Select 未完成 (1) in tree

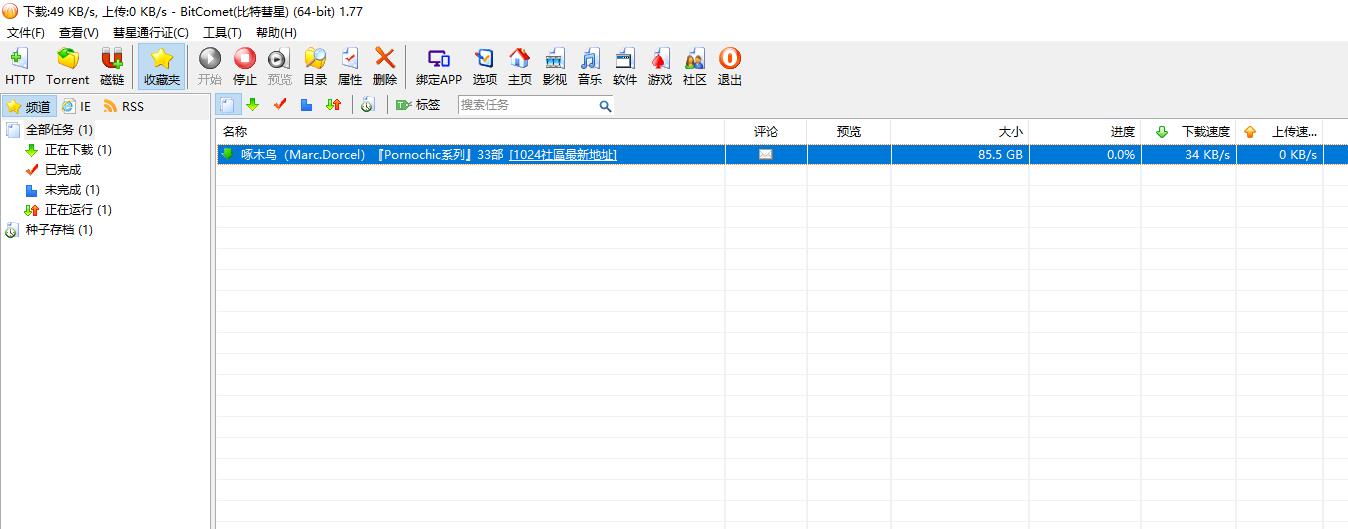pyautogui.click(x=62, y=190)
